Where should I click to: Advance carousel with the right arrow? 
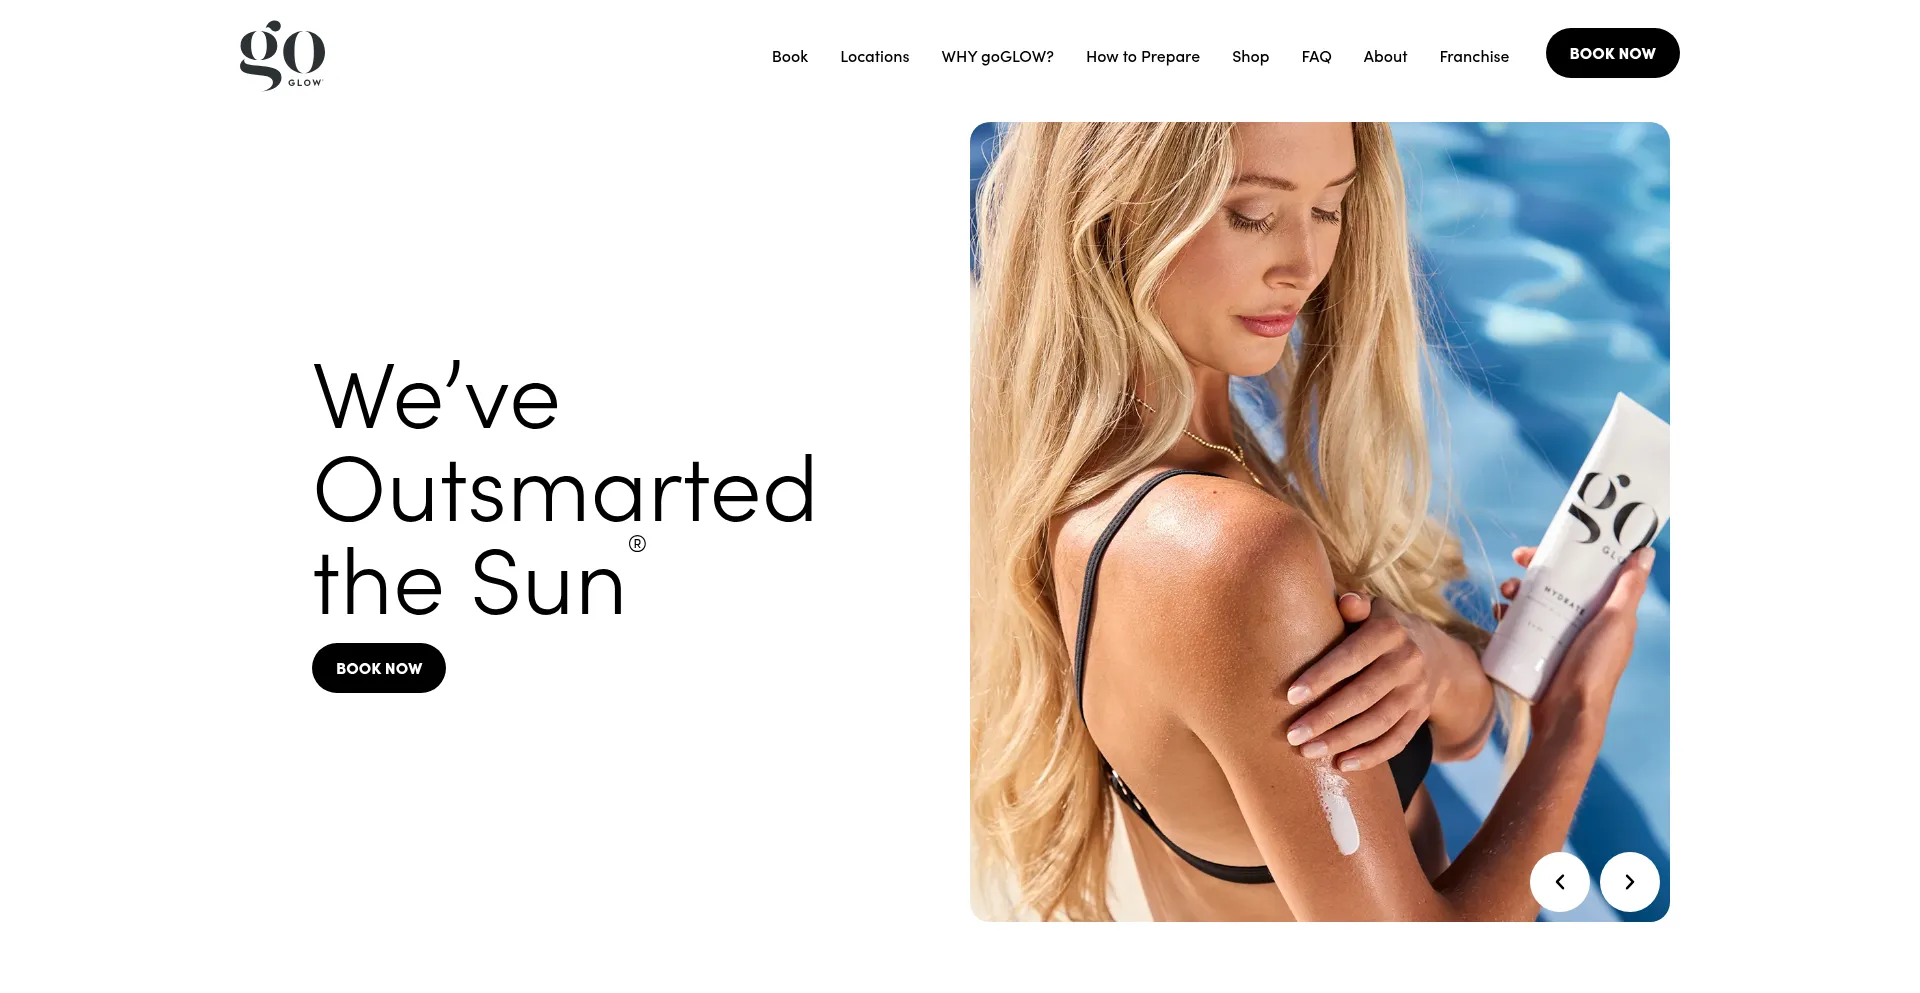[x=1629, y=881]
